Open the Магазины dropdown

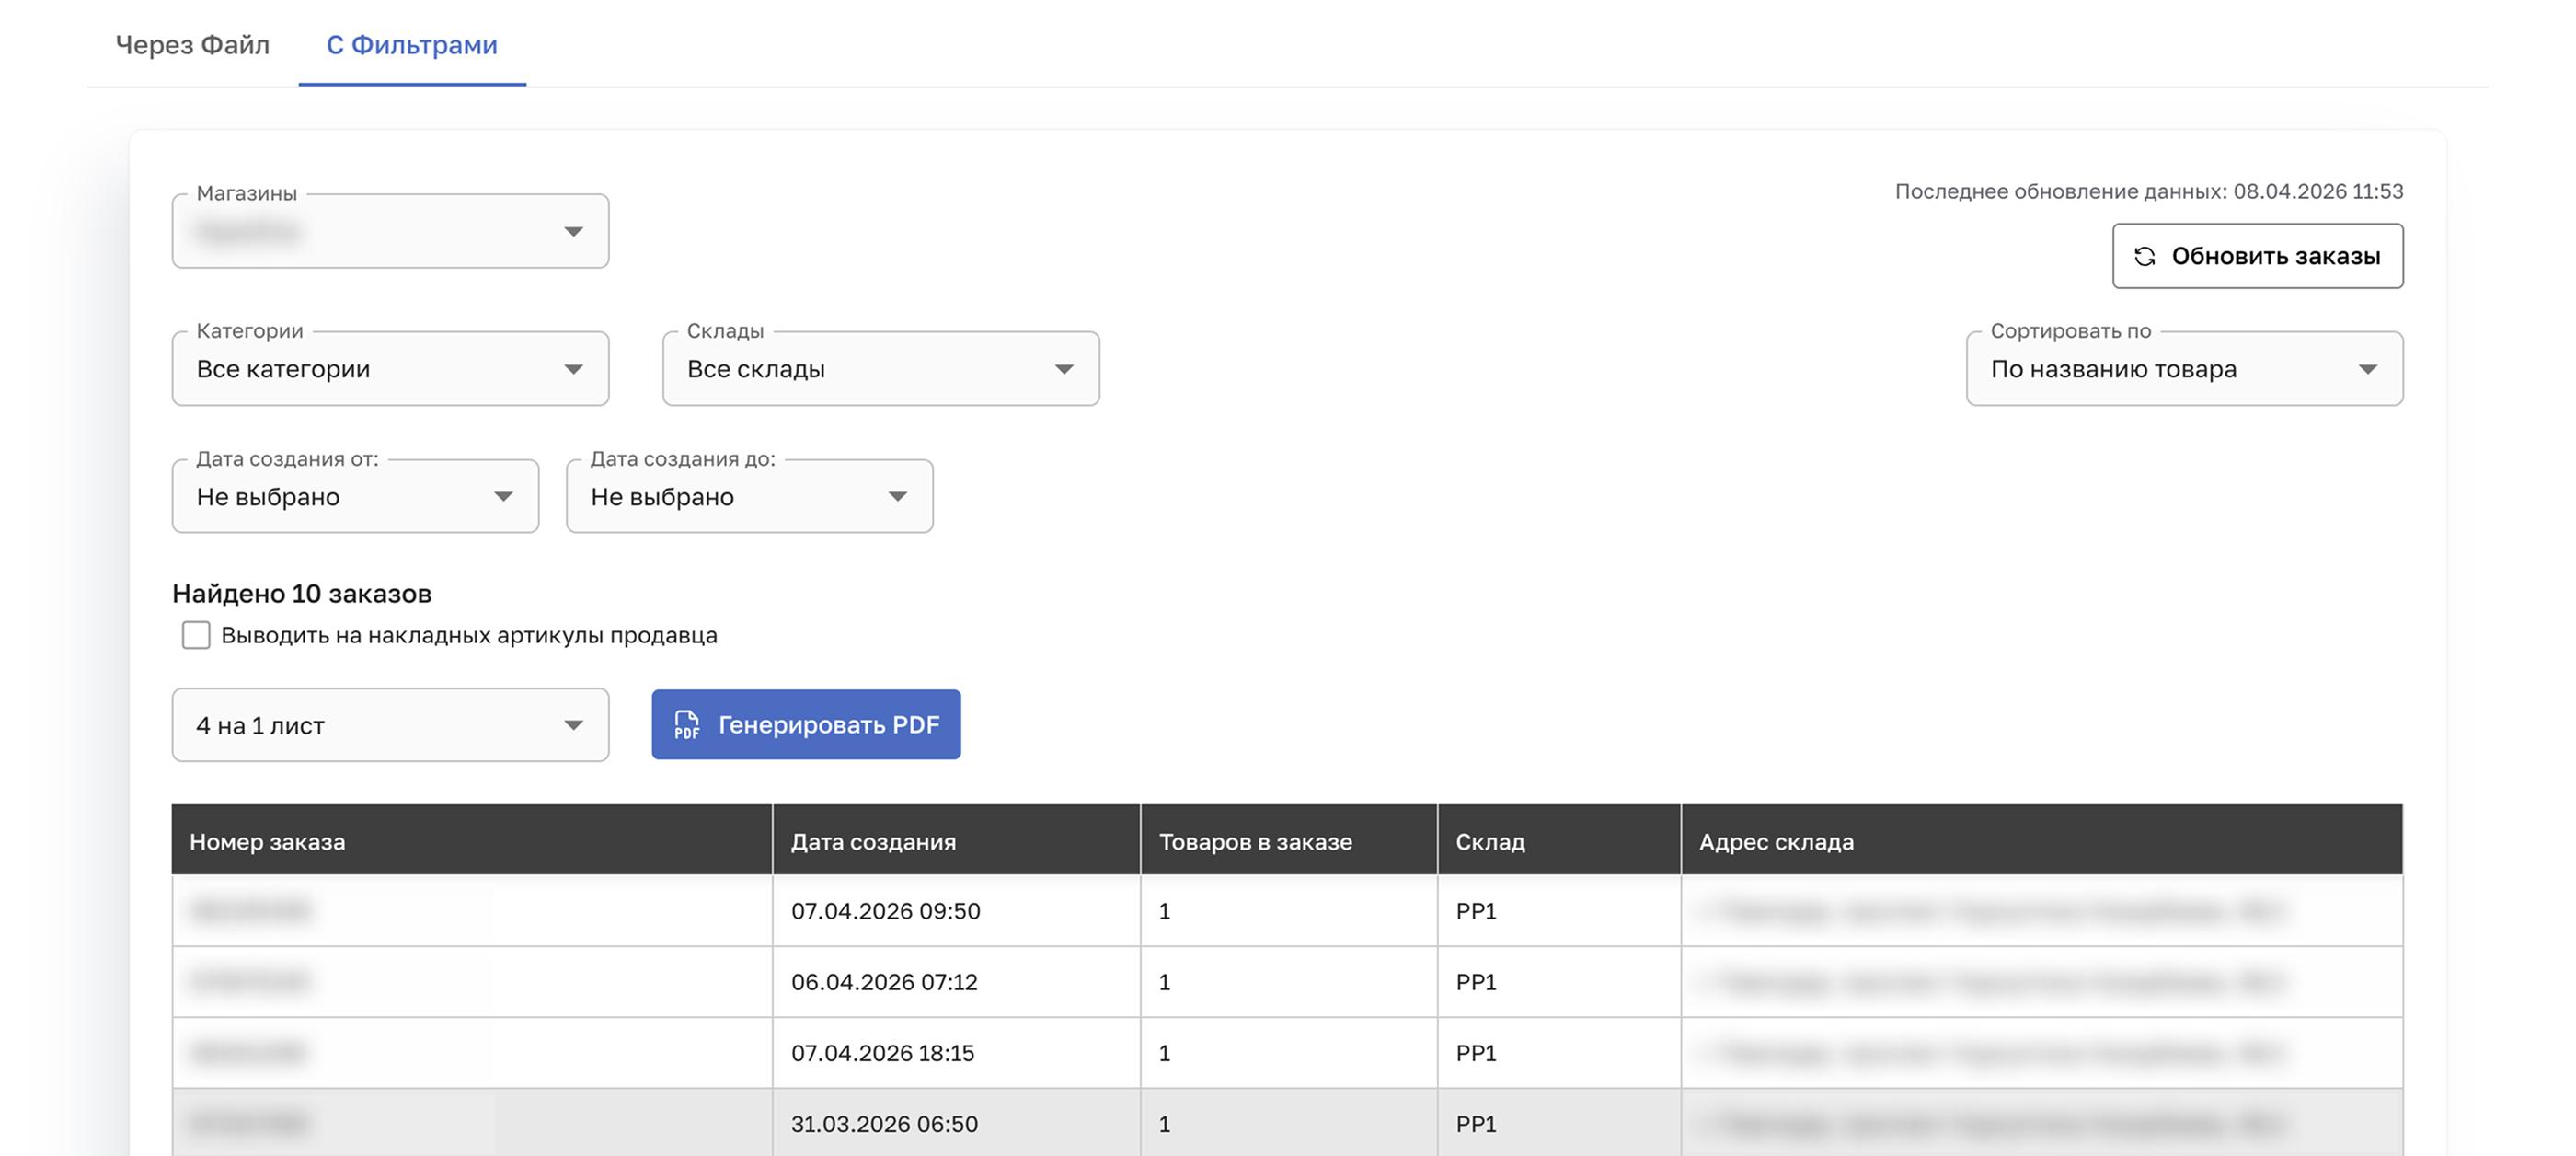pyautogui.click(x=390, y=232)
